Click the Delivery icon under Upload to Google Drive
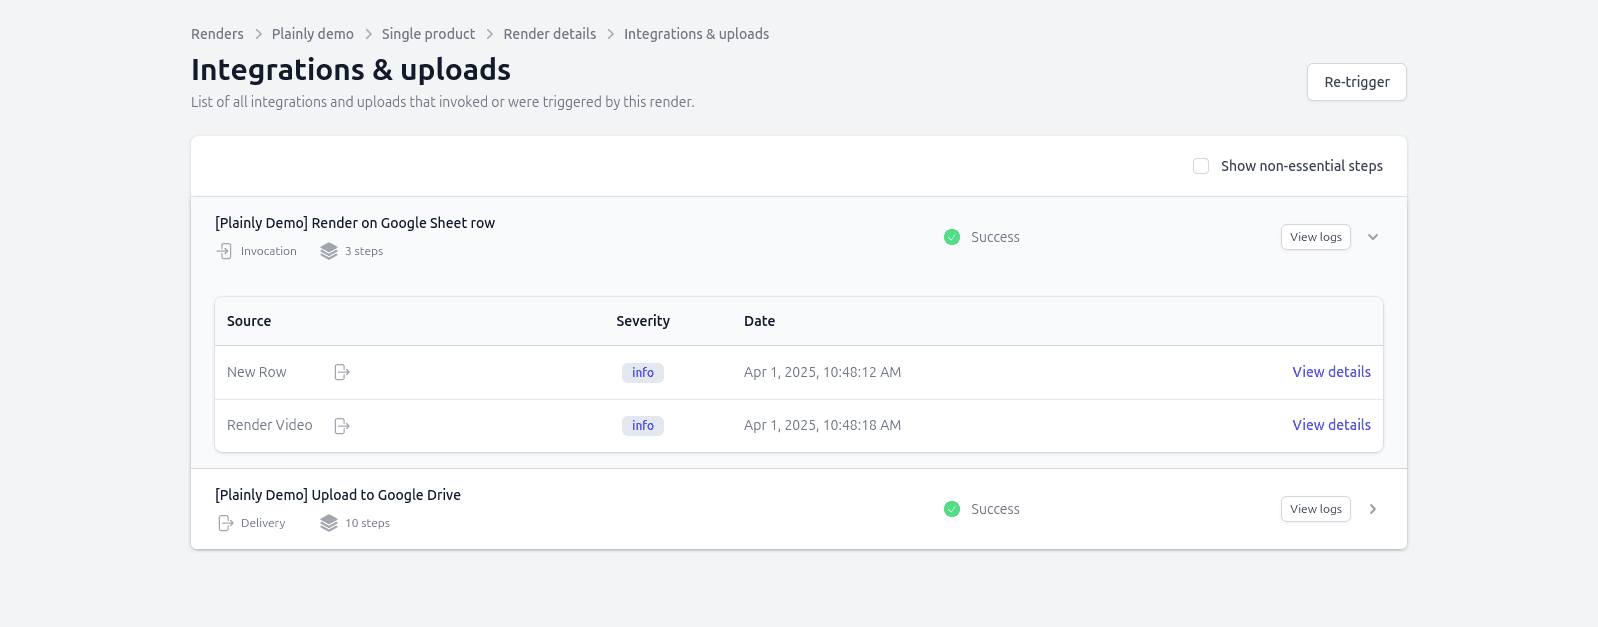The height and width of the screenshot is (627, 1598). 225,523
